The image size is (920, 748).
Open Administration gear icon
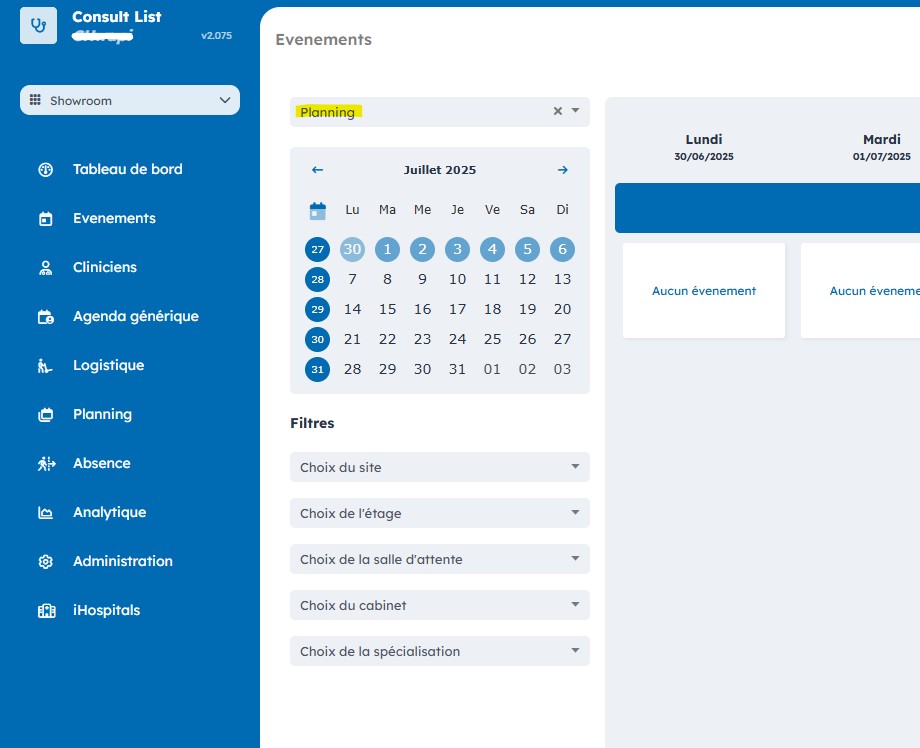click(45, 562)
